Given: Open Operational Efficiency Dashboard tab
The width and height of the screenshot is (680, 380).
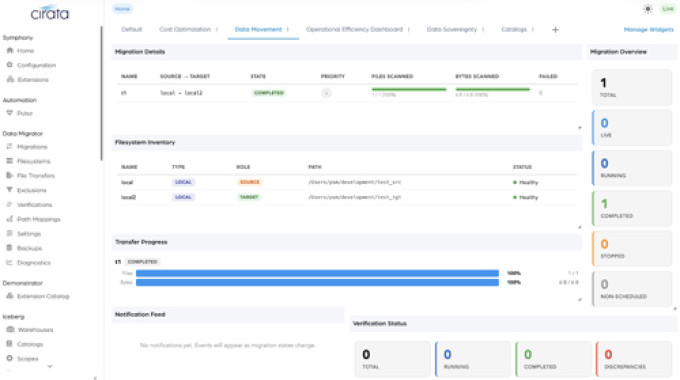Looking at the screenshot, I should coord(354,29).
